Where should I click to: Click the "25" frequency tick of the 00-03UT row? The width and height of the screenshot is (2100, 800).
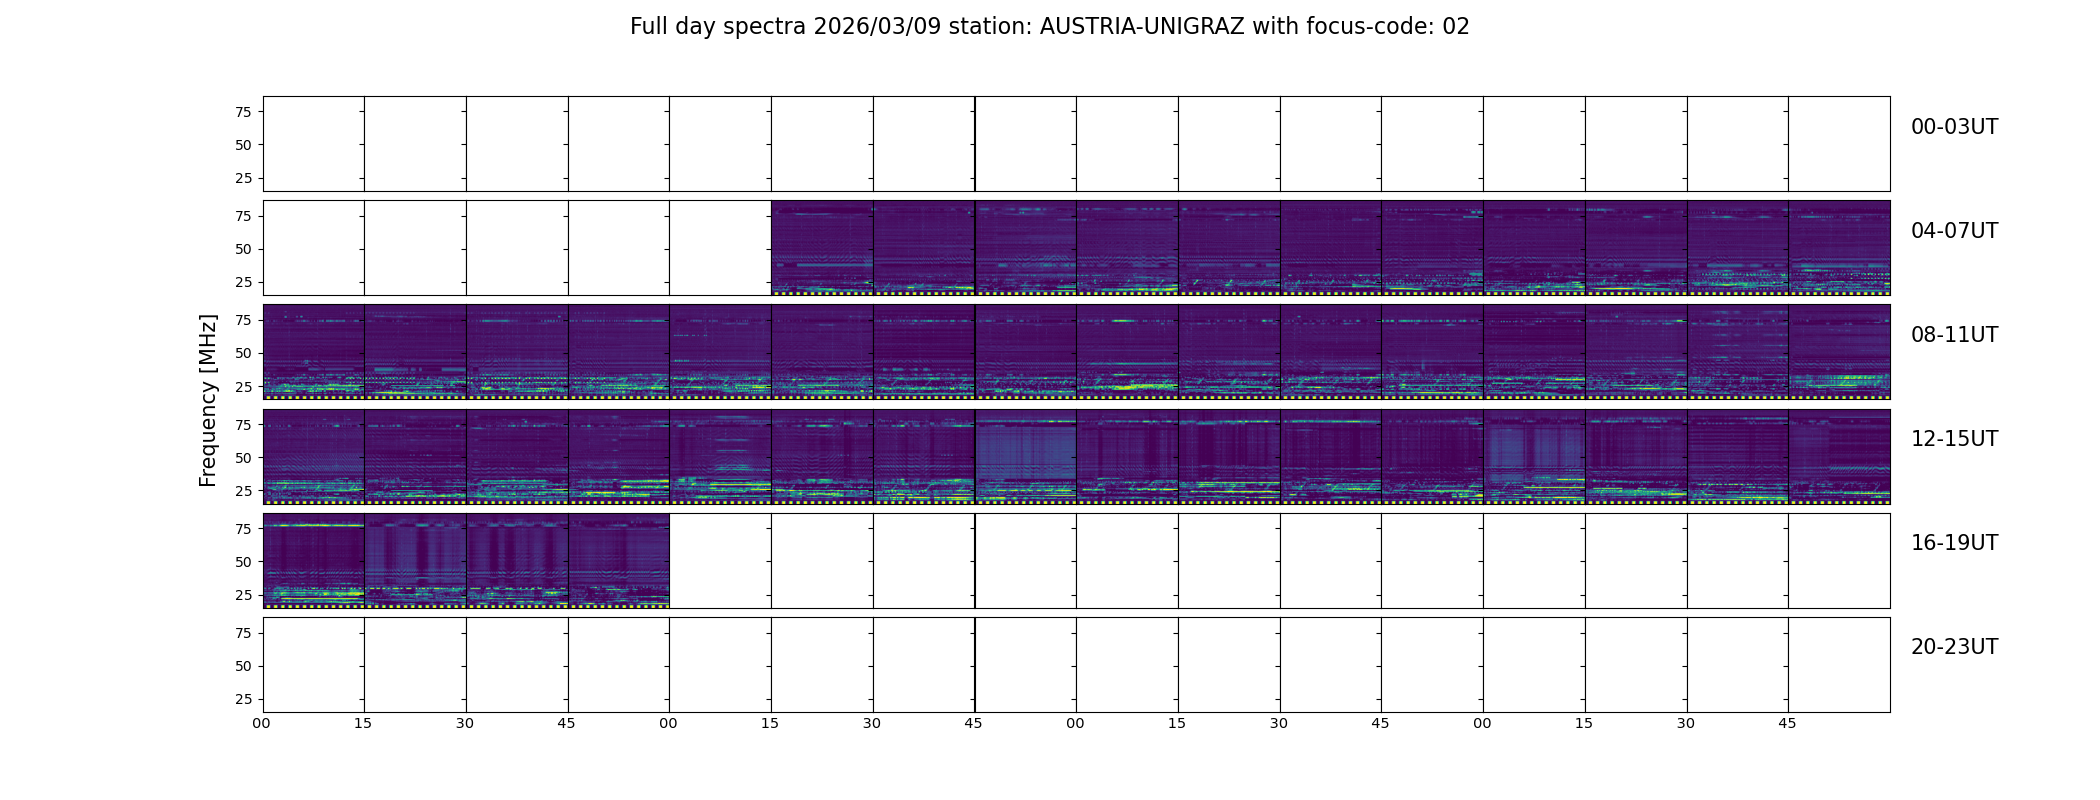pyautogui.click(x=243, y=178)
